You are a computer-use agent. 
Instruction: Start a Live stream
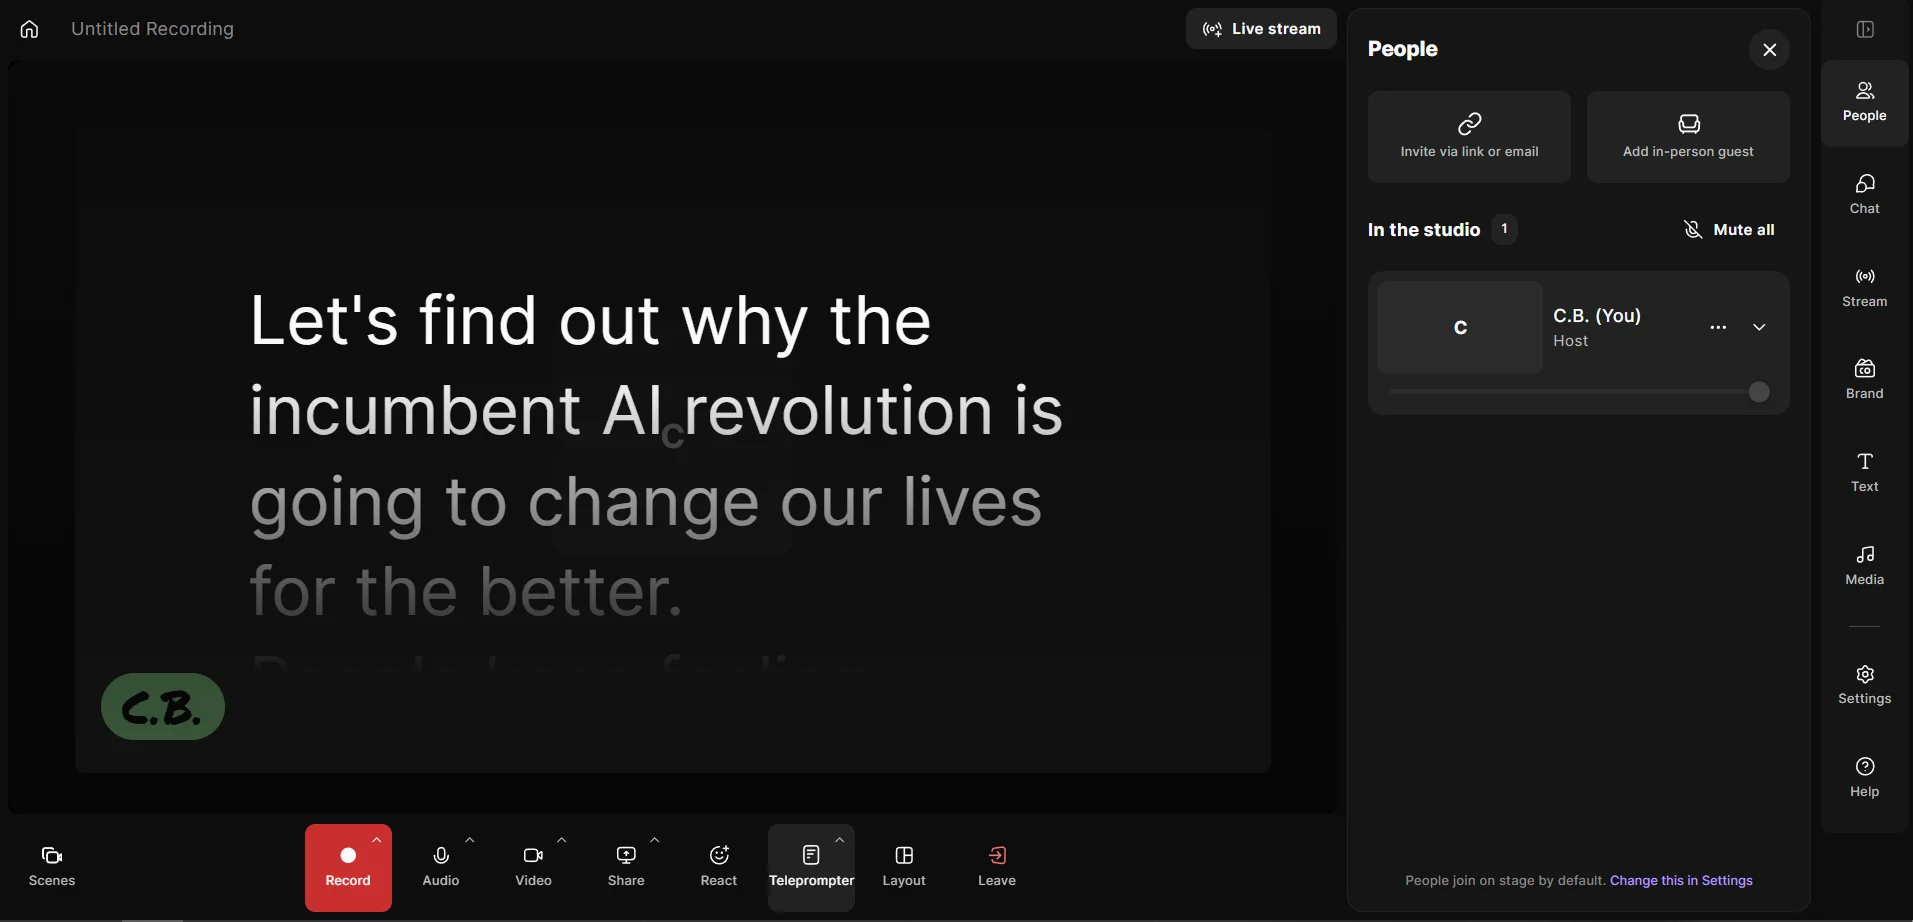[1261, 29]
